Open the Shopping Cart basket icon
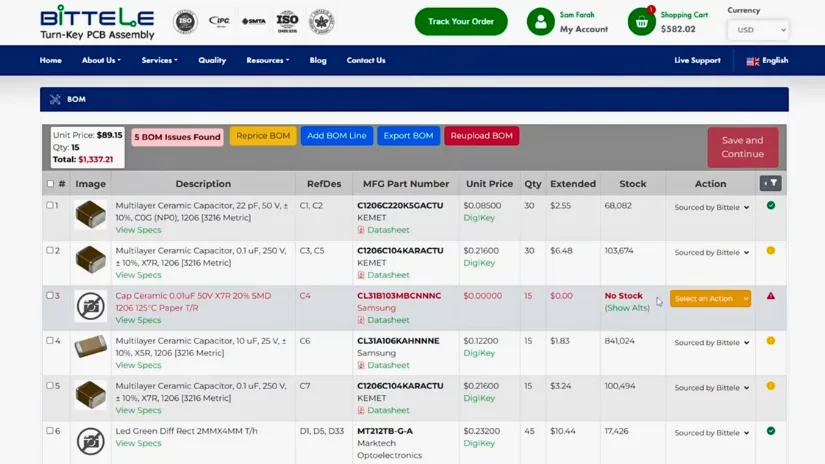The height and width of the screenshot is (464, 825). click(641, 22)
